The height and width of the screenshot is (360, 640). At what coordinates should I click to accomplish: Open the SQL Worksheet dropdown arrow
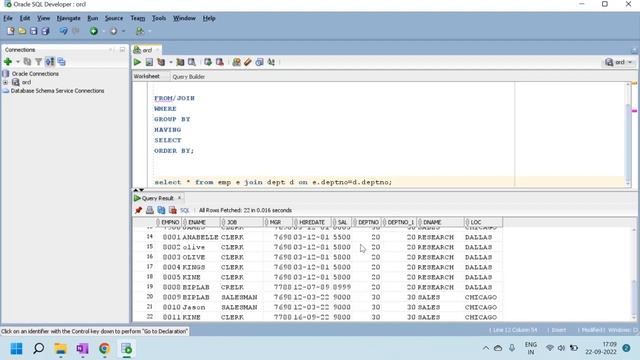pyautogui.click(x=149, y=31)
